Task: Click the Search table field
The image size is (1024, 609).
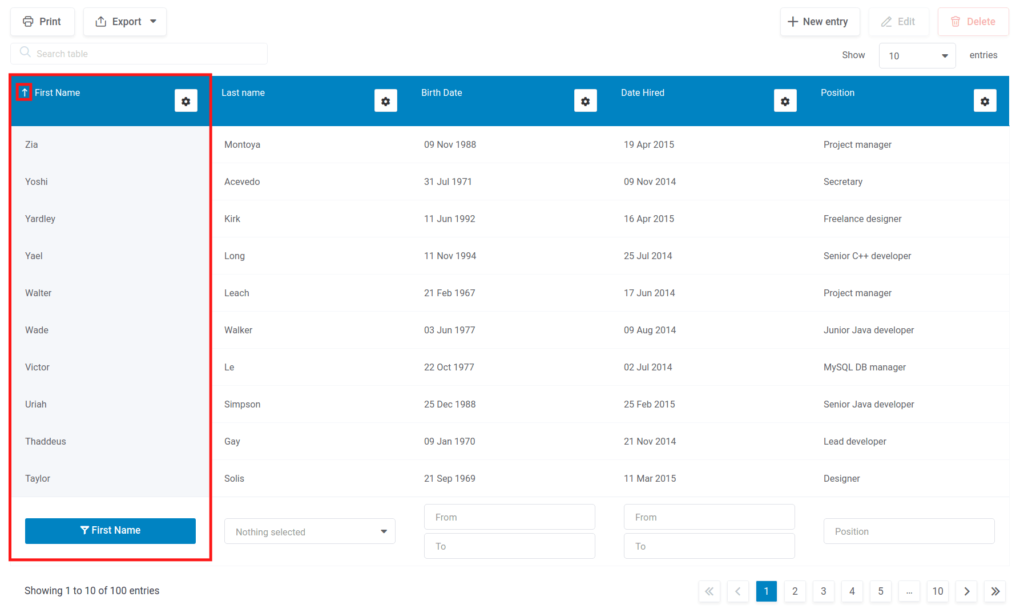Action: coord(140,54)
